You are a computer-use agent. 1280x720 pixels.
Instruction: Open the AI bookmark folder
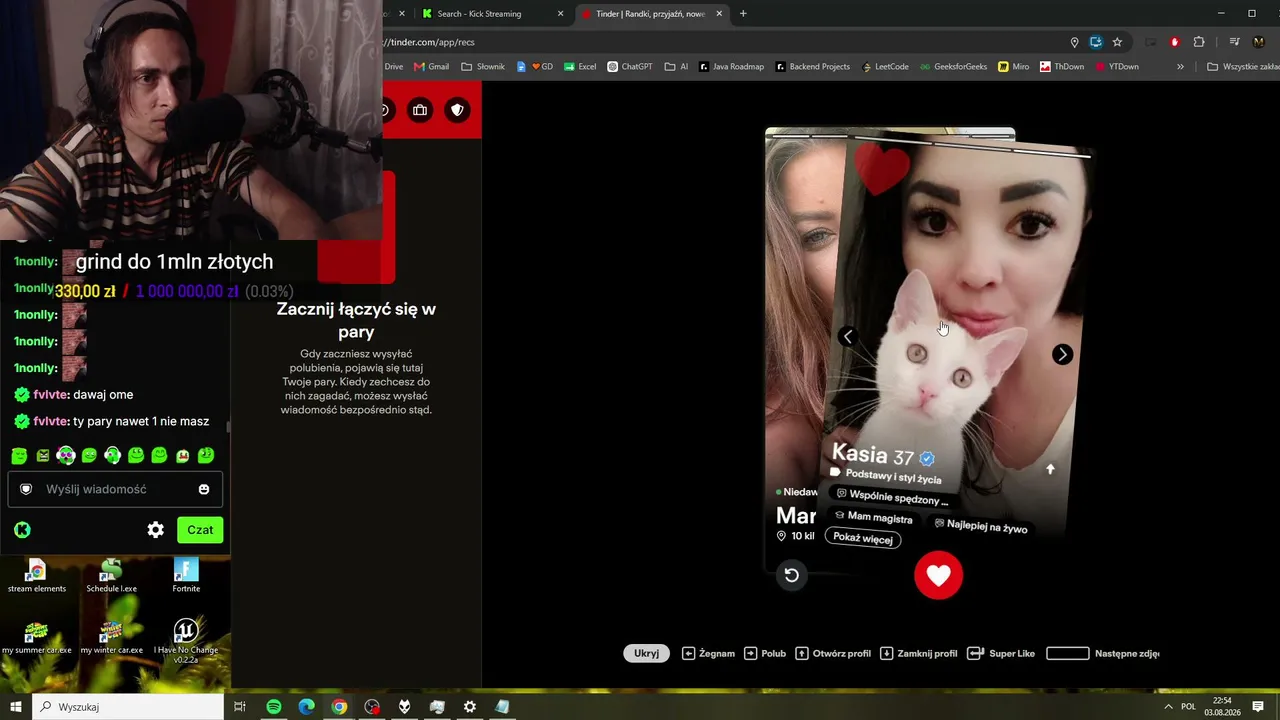(x=676, y=67)
